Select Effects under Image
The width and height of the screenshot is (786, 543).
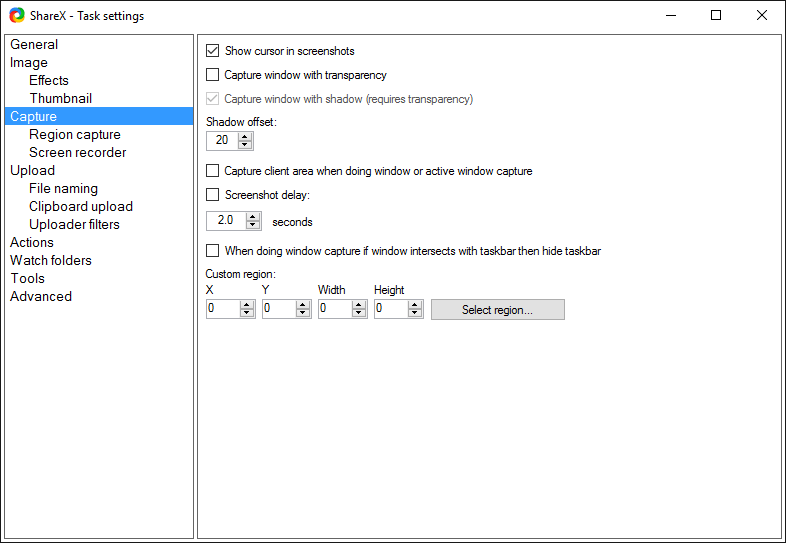(x=49, y=80)
